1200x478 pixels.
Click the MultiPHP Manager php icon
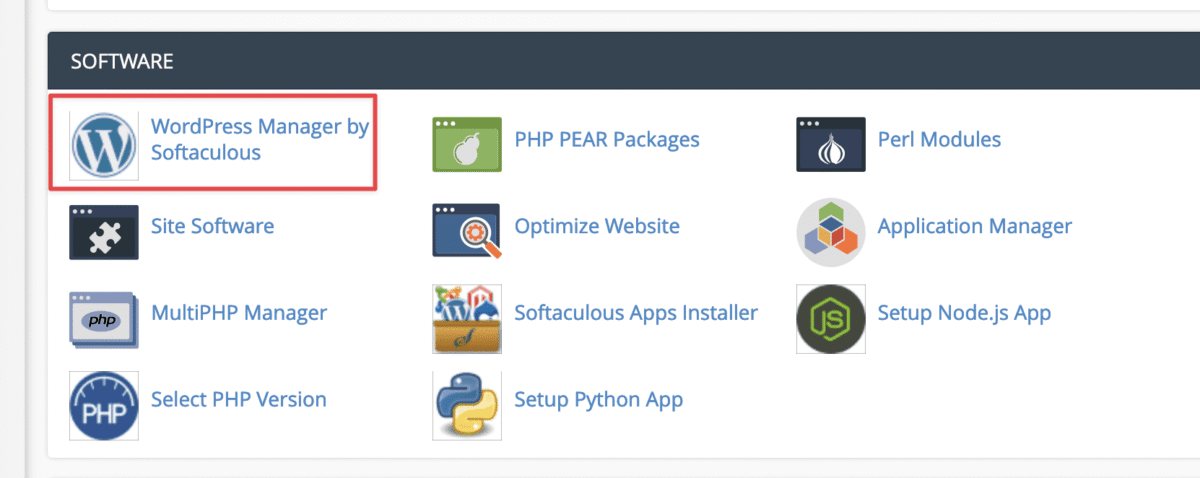click(104, 319)
